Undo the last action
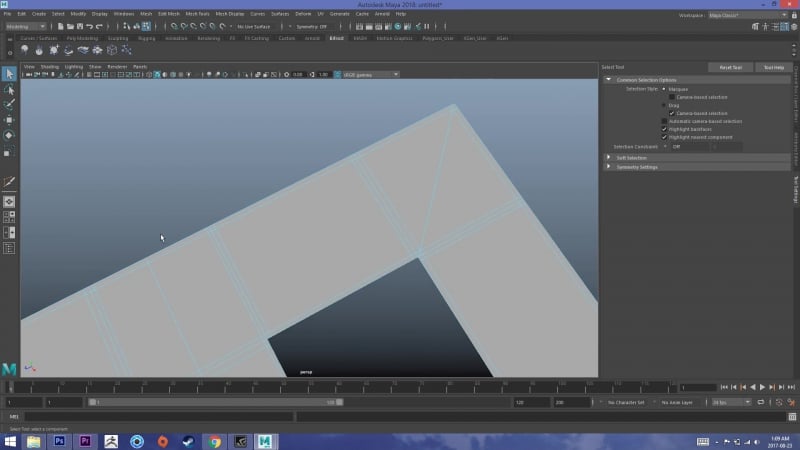Image resolution: width=800 pixels, height=450 pixels. 89,27
